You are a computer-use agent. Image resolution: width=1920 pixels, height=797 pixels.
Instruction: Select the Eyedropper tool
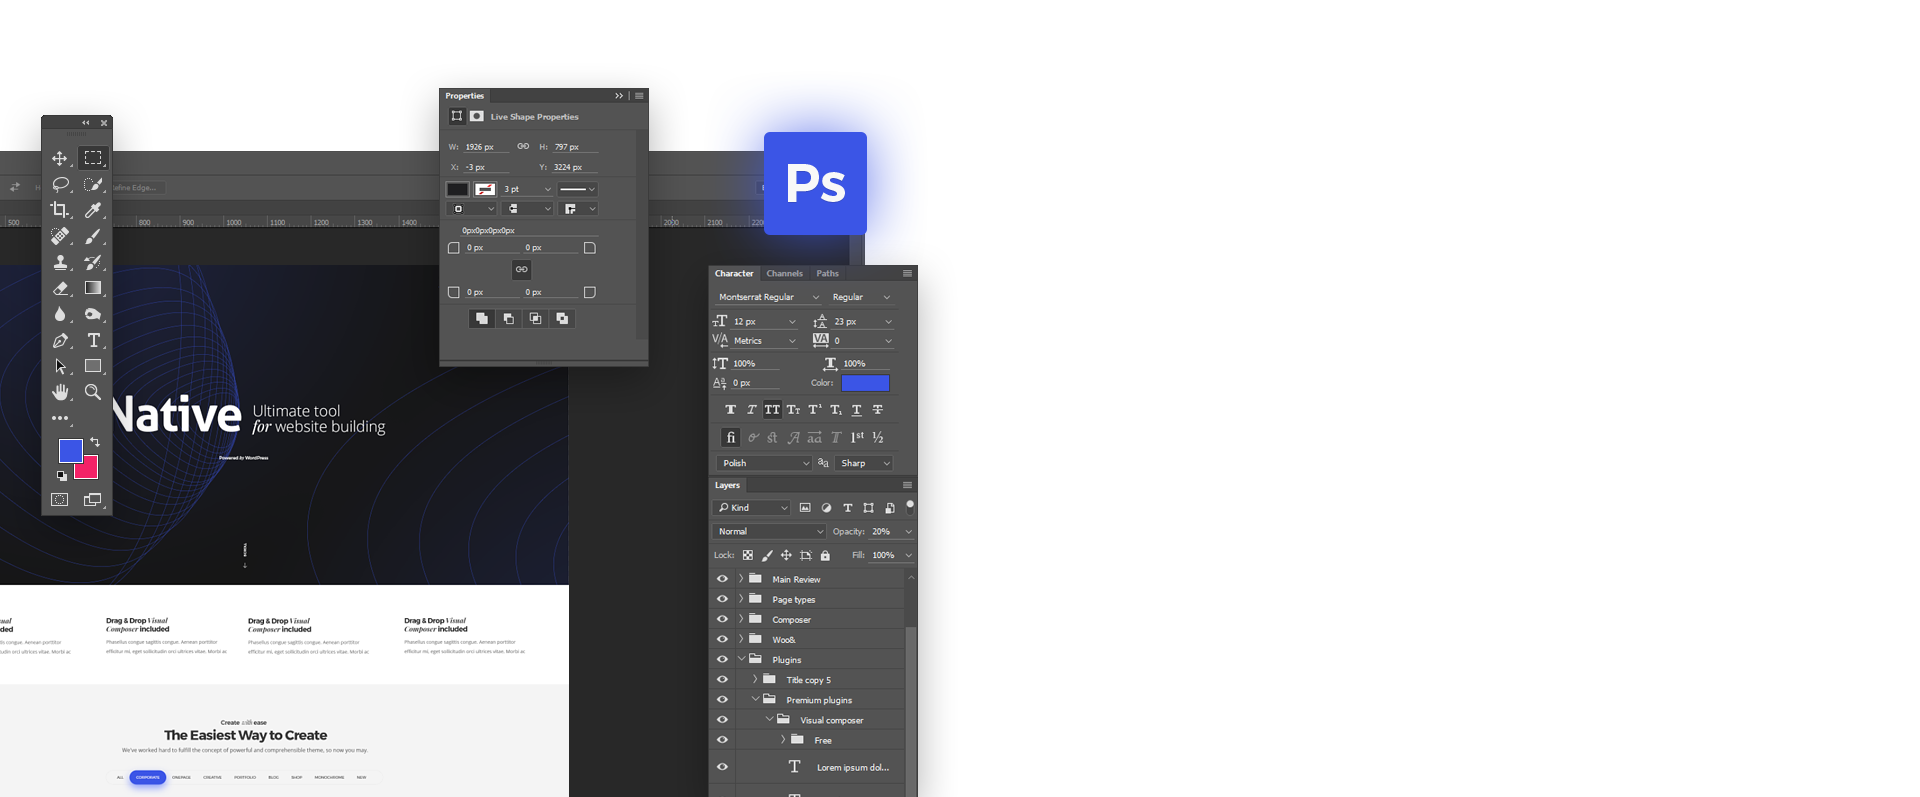coord(93,210)
